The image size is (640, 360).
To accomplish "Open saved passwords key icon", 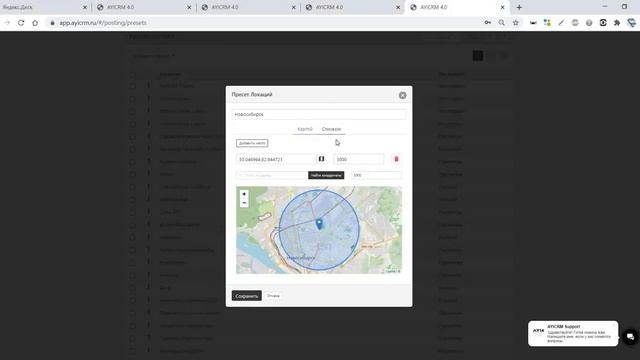I will pyautogui.click(x=488, y=23).
